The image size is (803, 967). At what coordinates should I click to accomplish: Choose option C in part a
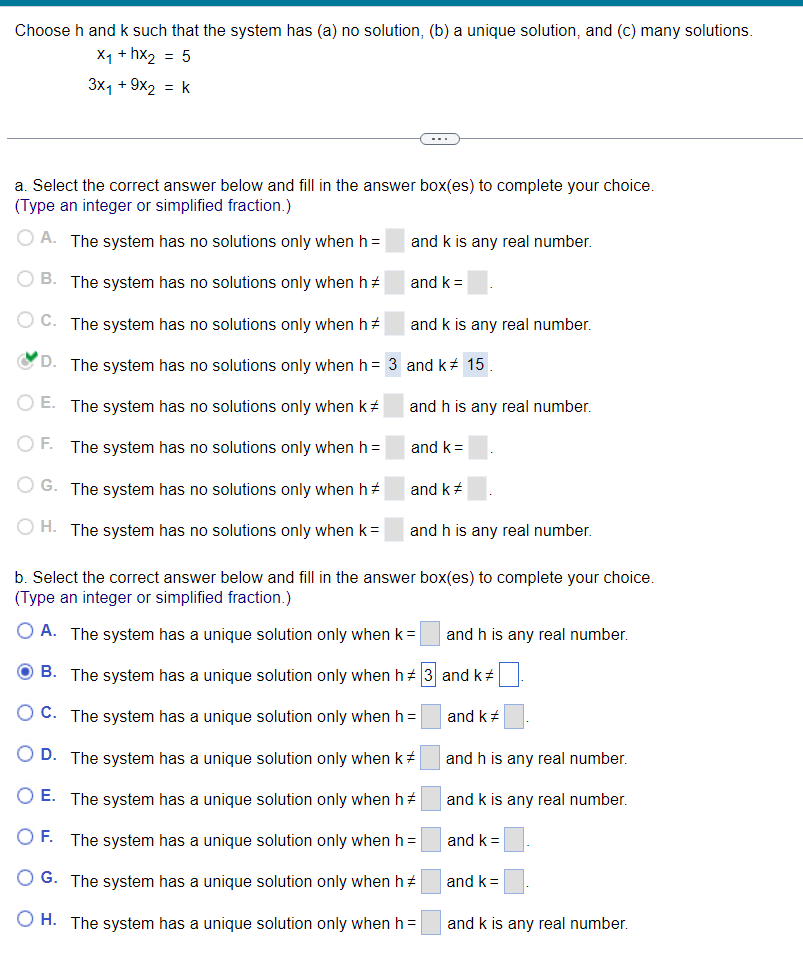click(26, 319)
